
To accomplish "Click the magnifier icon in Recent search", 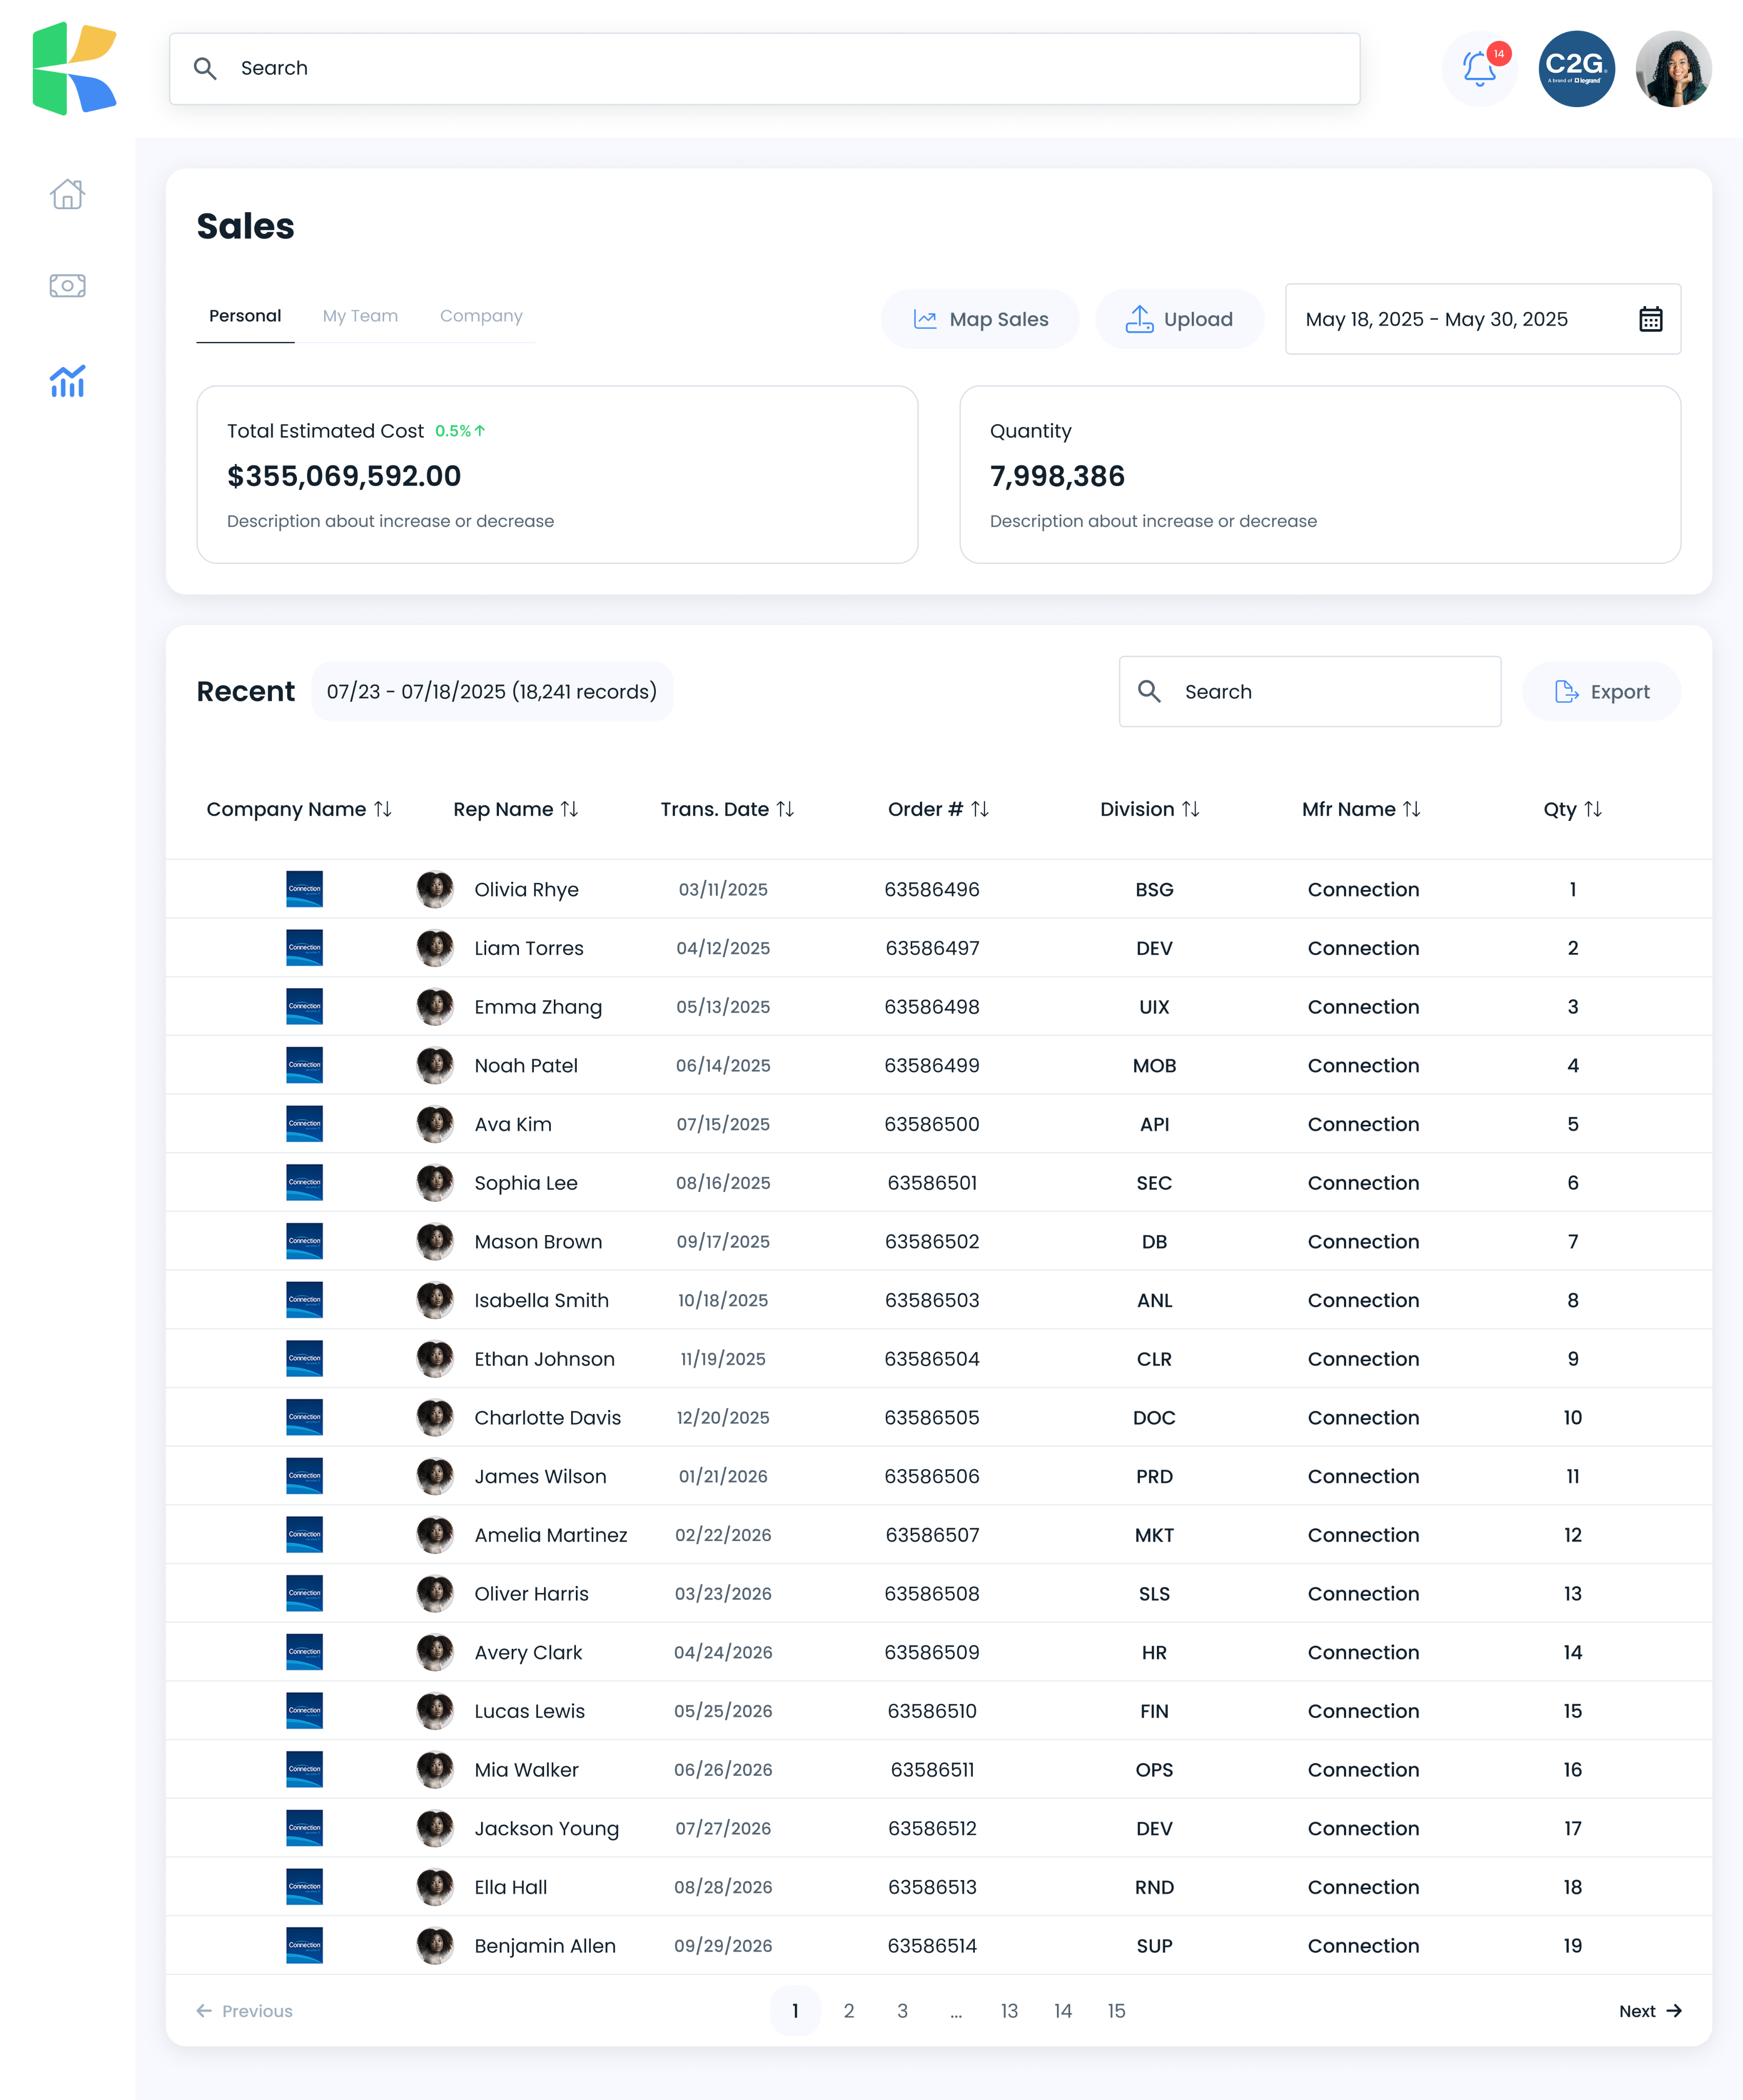I will pos(1149,691).
